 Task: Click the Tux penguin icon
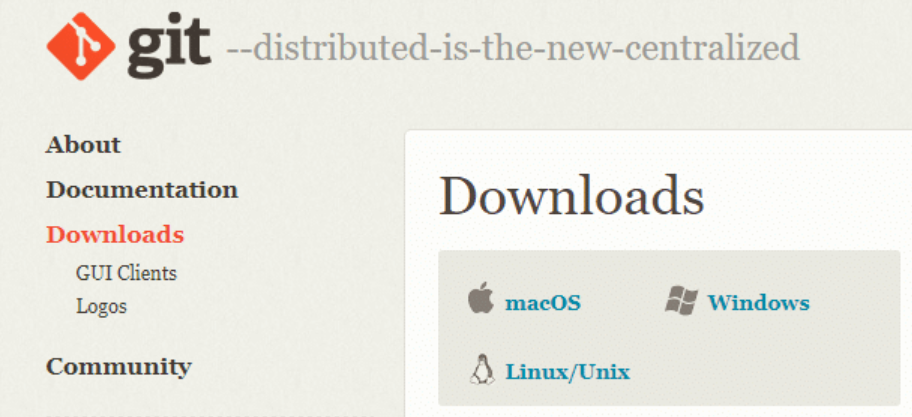(x=482, y=369)
